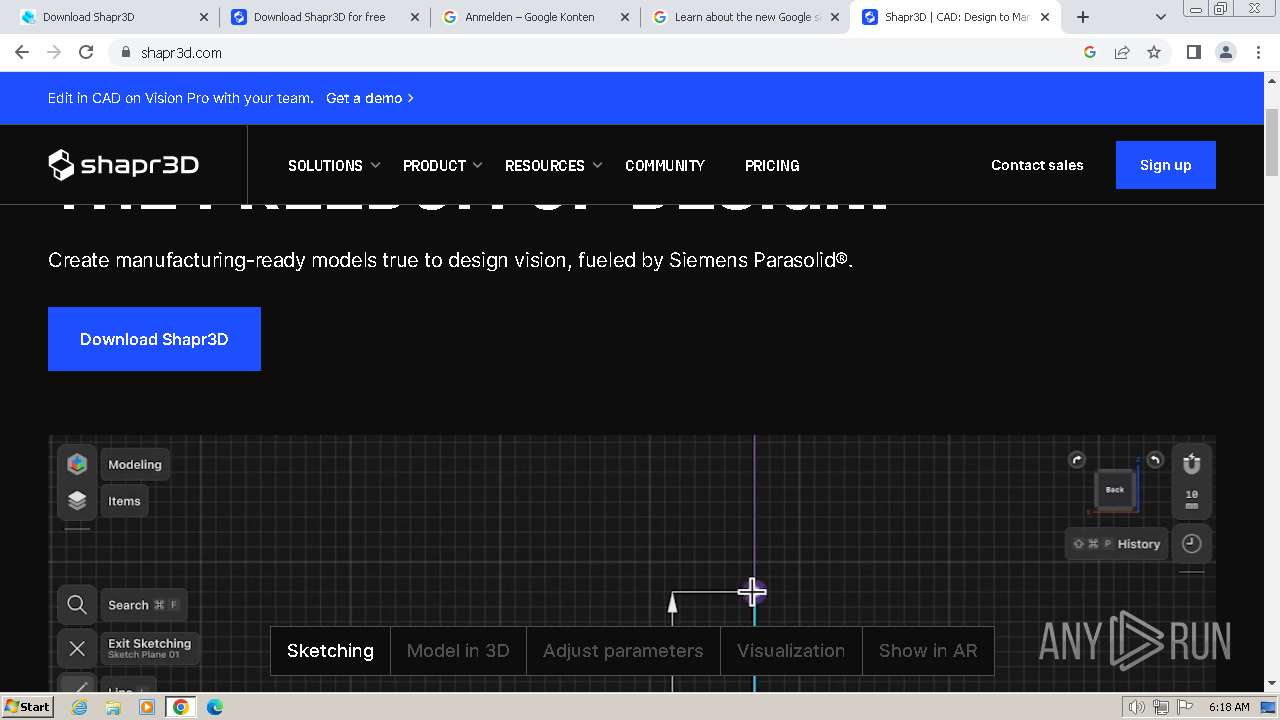Viewport: 1280px width, 720px height.
Task: Expand the Resources menu
Action: (x=554, y=165)
